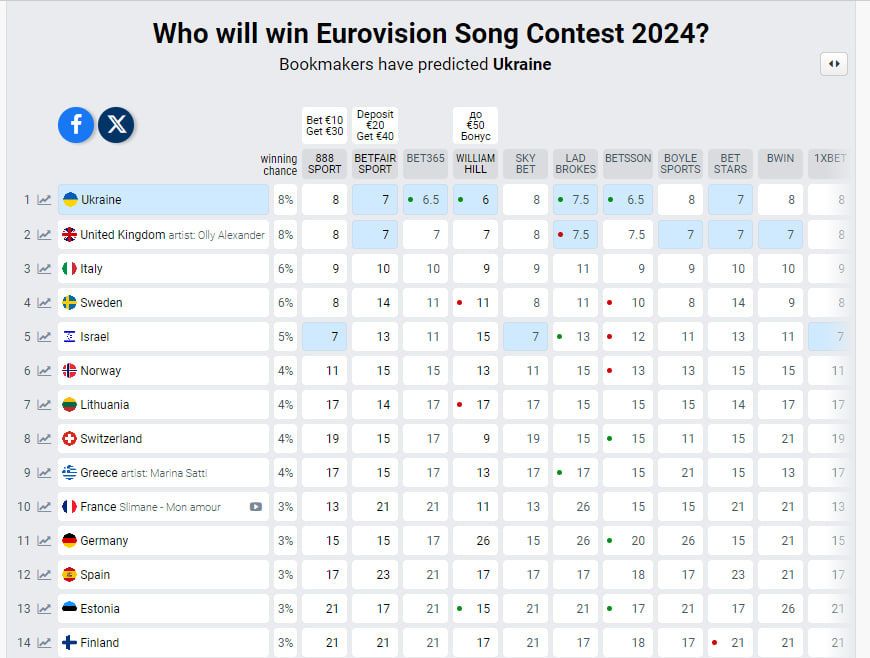The image size is (870, 658).
Task: Share odds on Facebook
Action: [x=76, y=125]
